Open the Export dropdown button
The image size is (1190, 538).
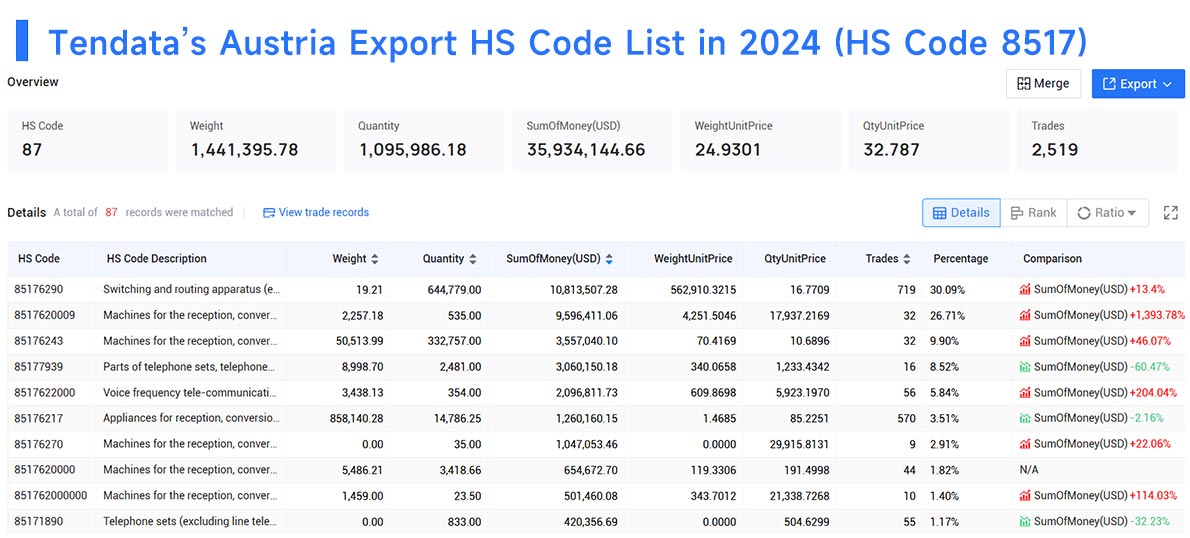1138,83
